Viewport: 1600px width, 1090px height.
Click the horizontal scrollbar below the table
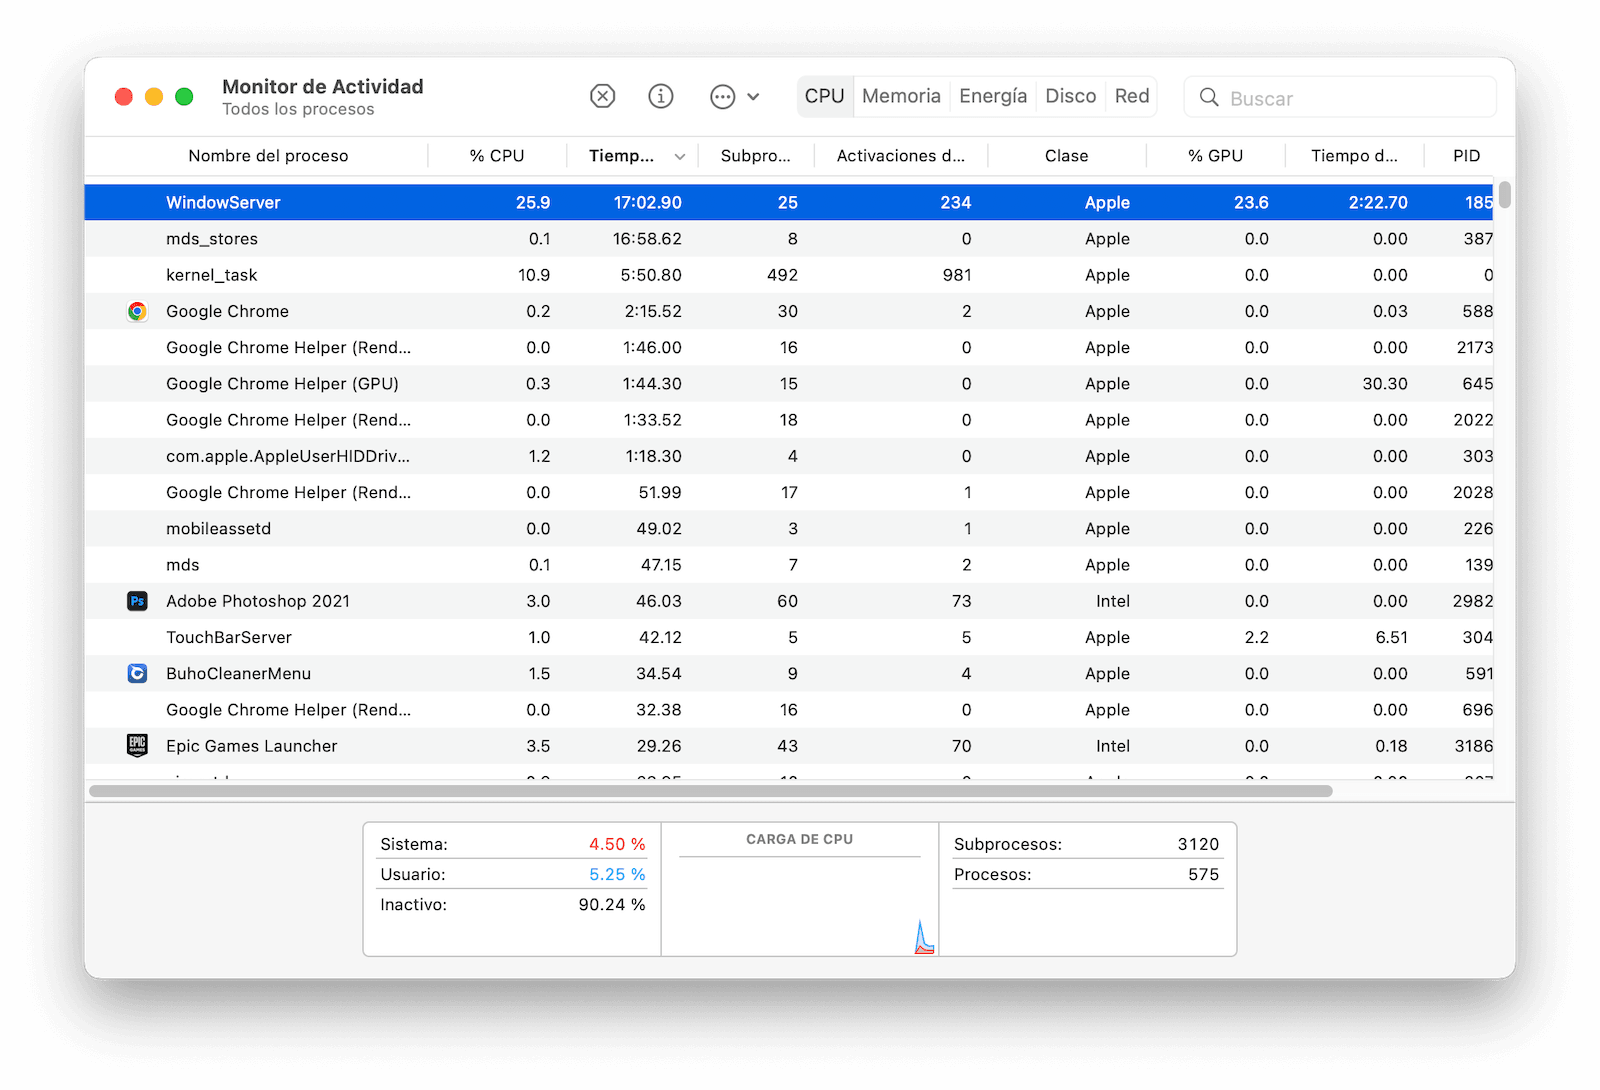click(711, 791)
